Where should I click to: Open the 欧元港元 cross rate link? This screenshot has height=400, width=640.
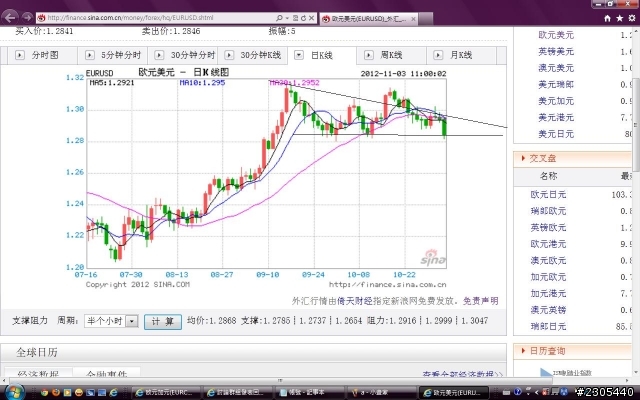tap(548, 244)
